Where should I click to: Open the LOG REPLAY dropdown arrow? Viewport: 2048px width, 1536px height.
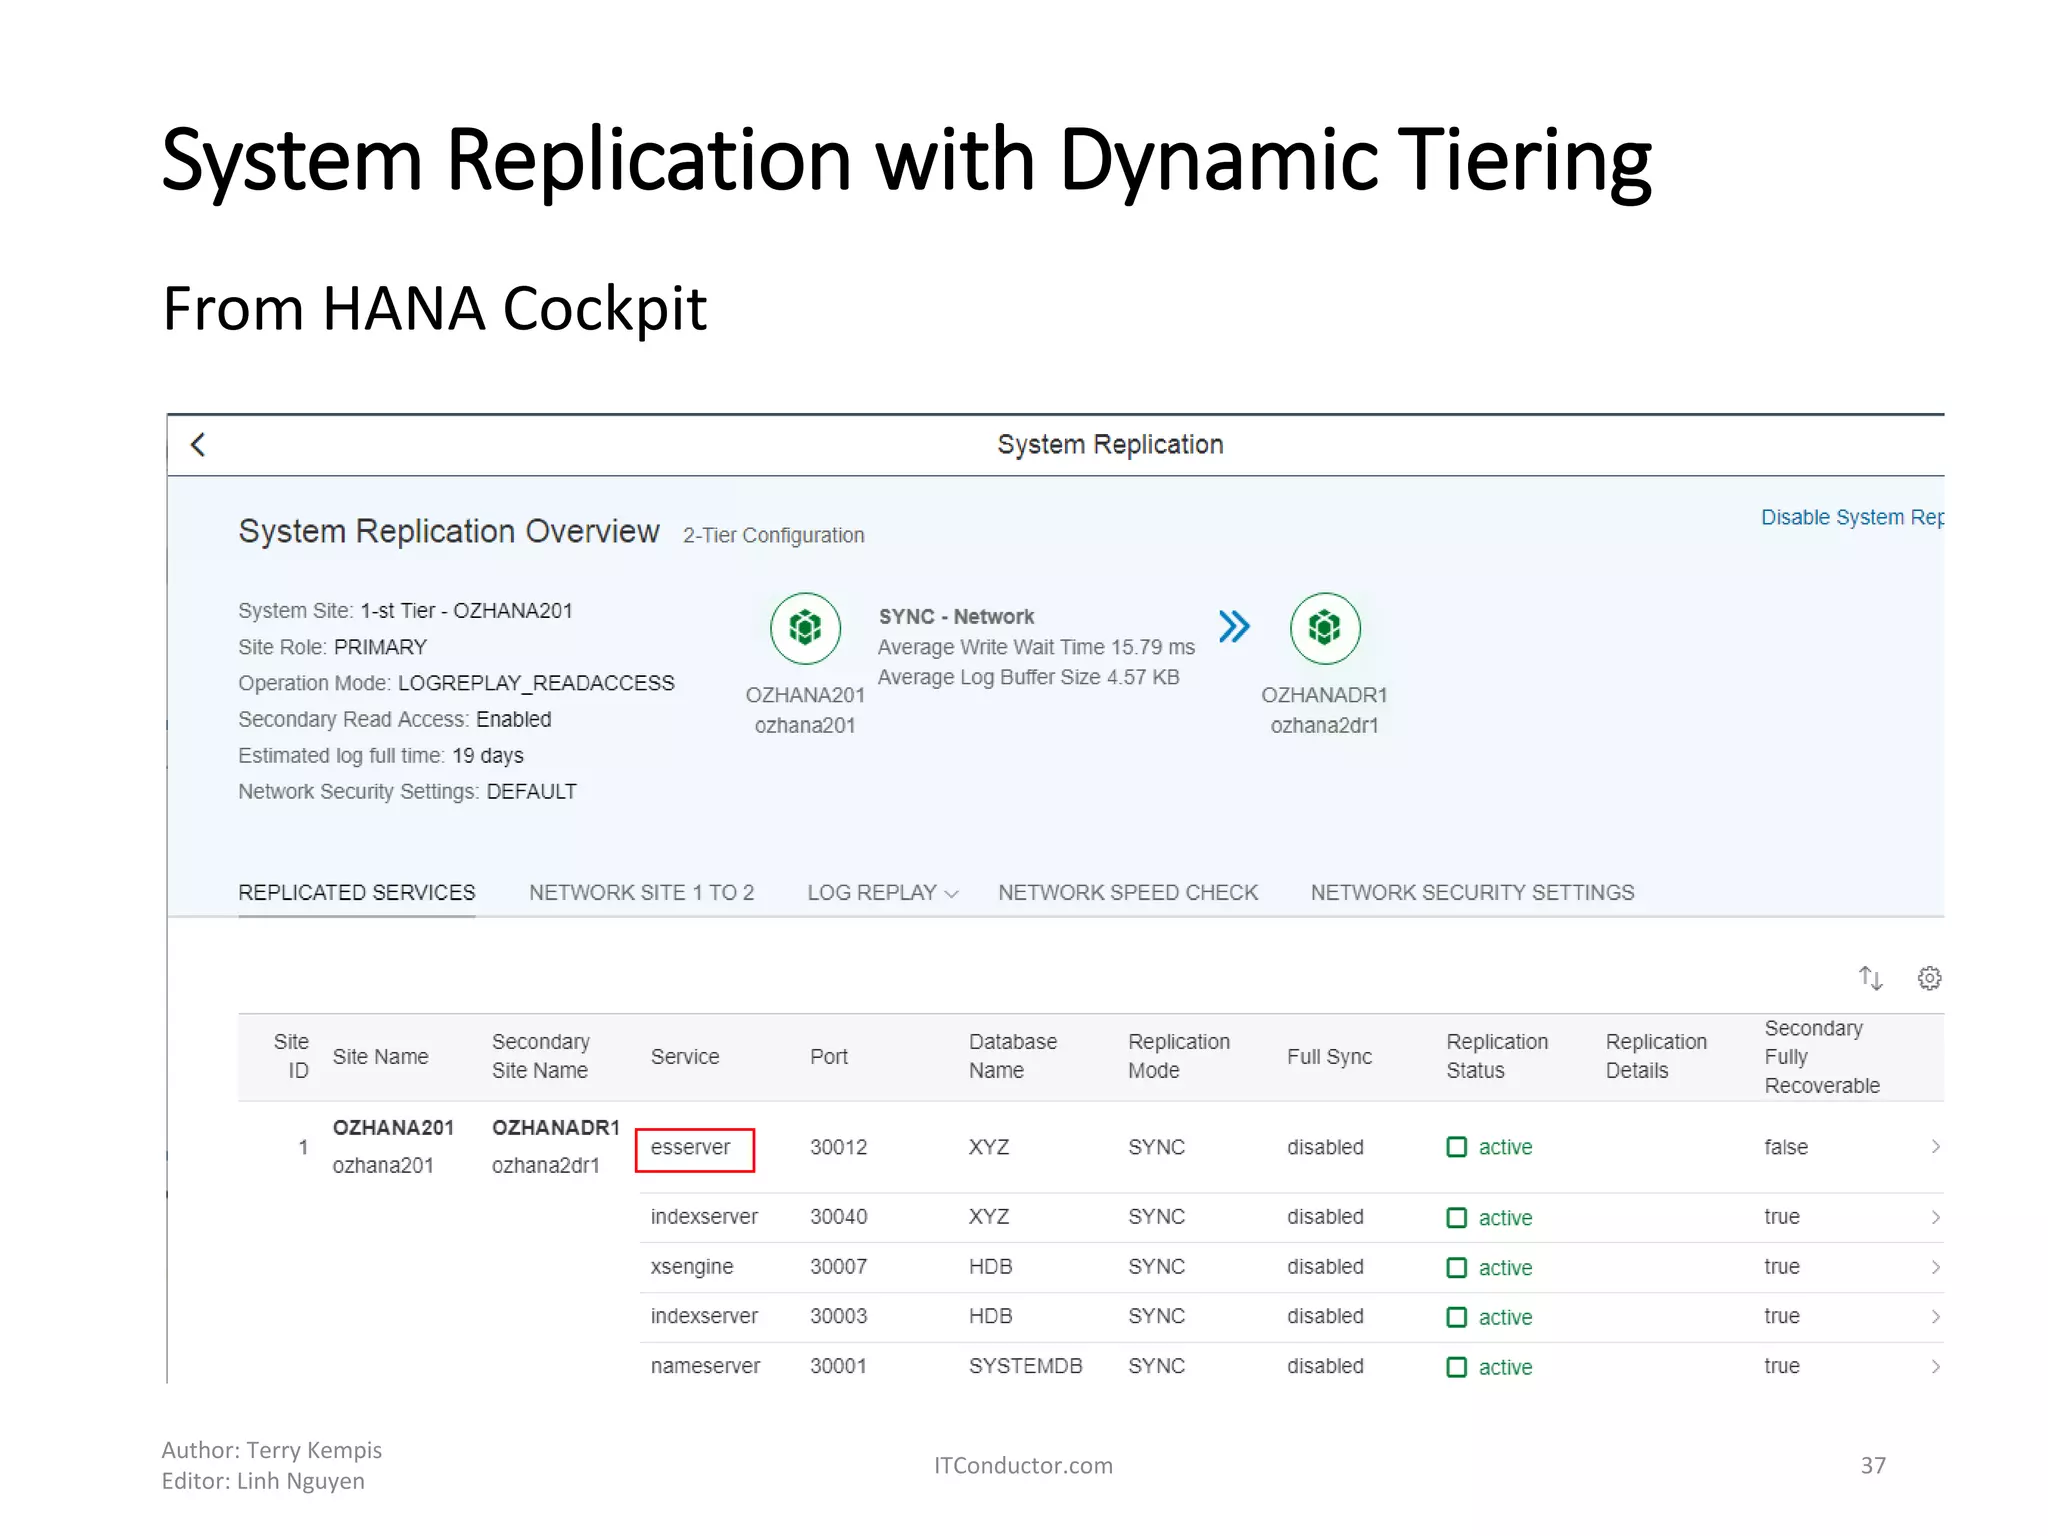[x=951, y=894]
